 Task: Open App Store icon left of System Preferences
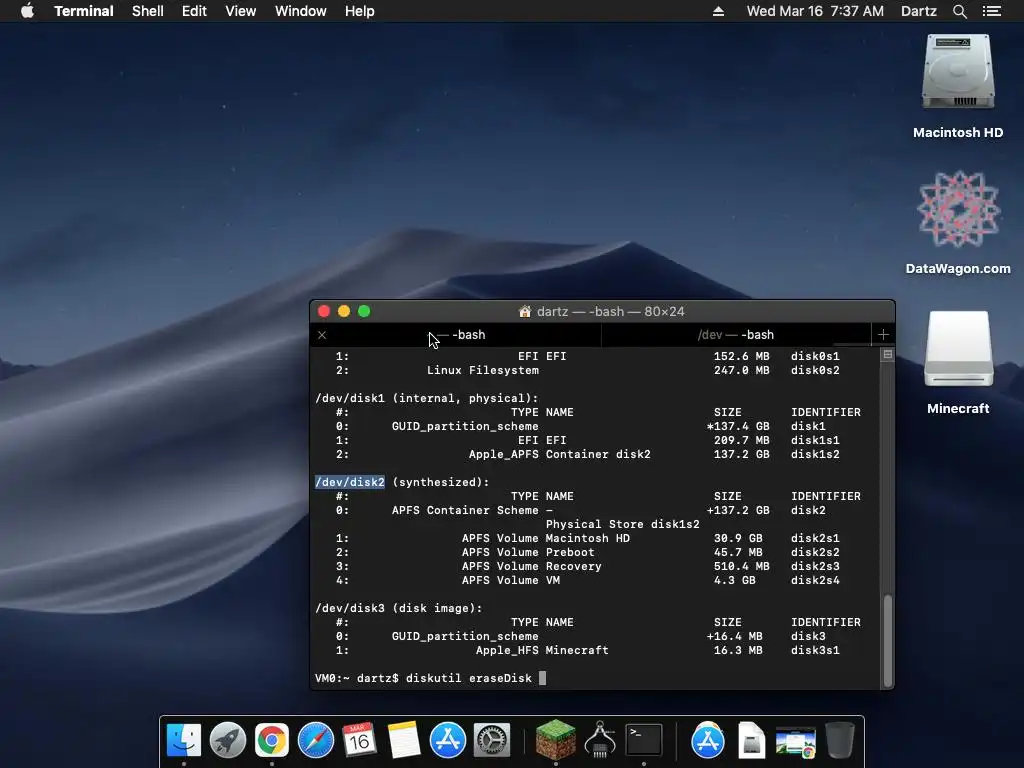pos(448,740)
